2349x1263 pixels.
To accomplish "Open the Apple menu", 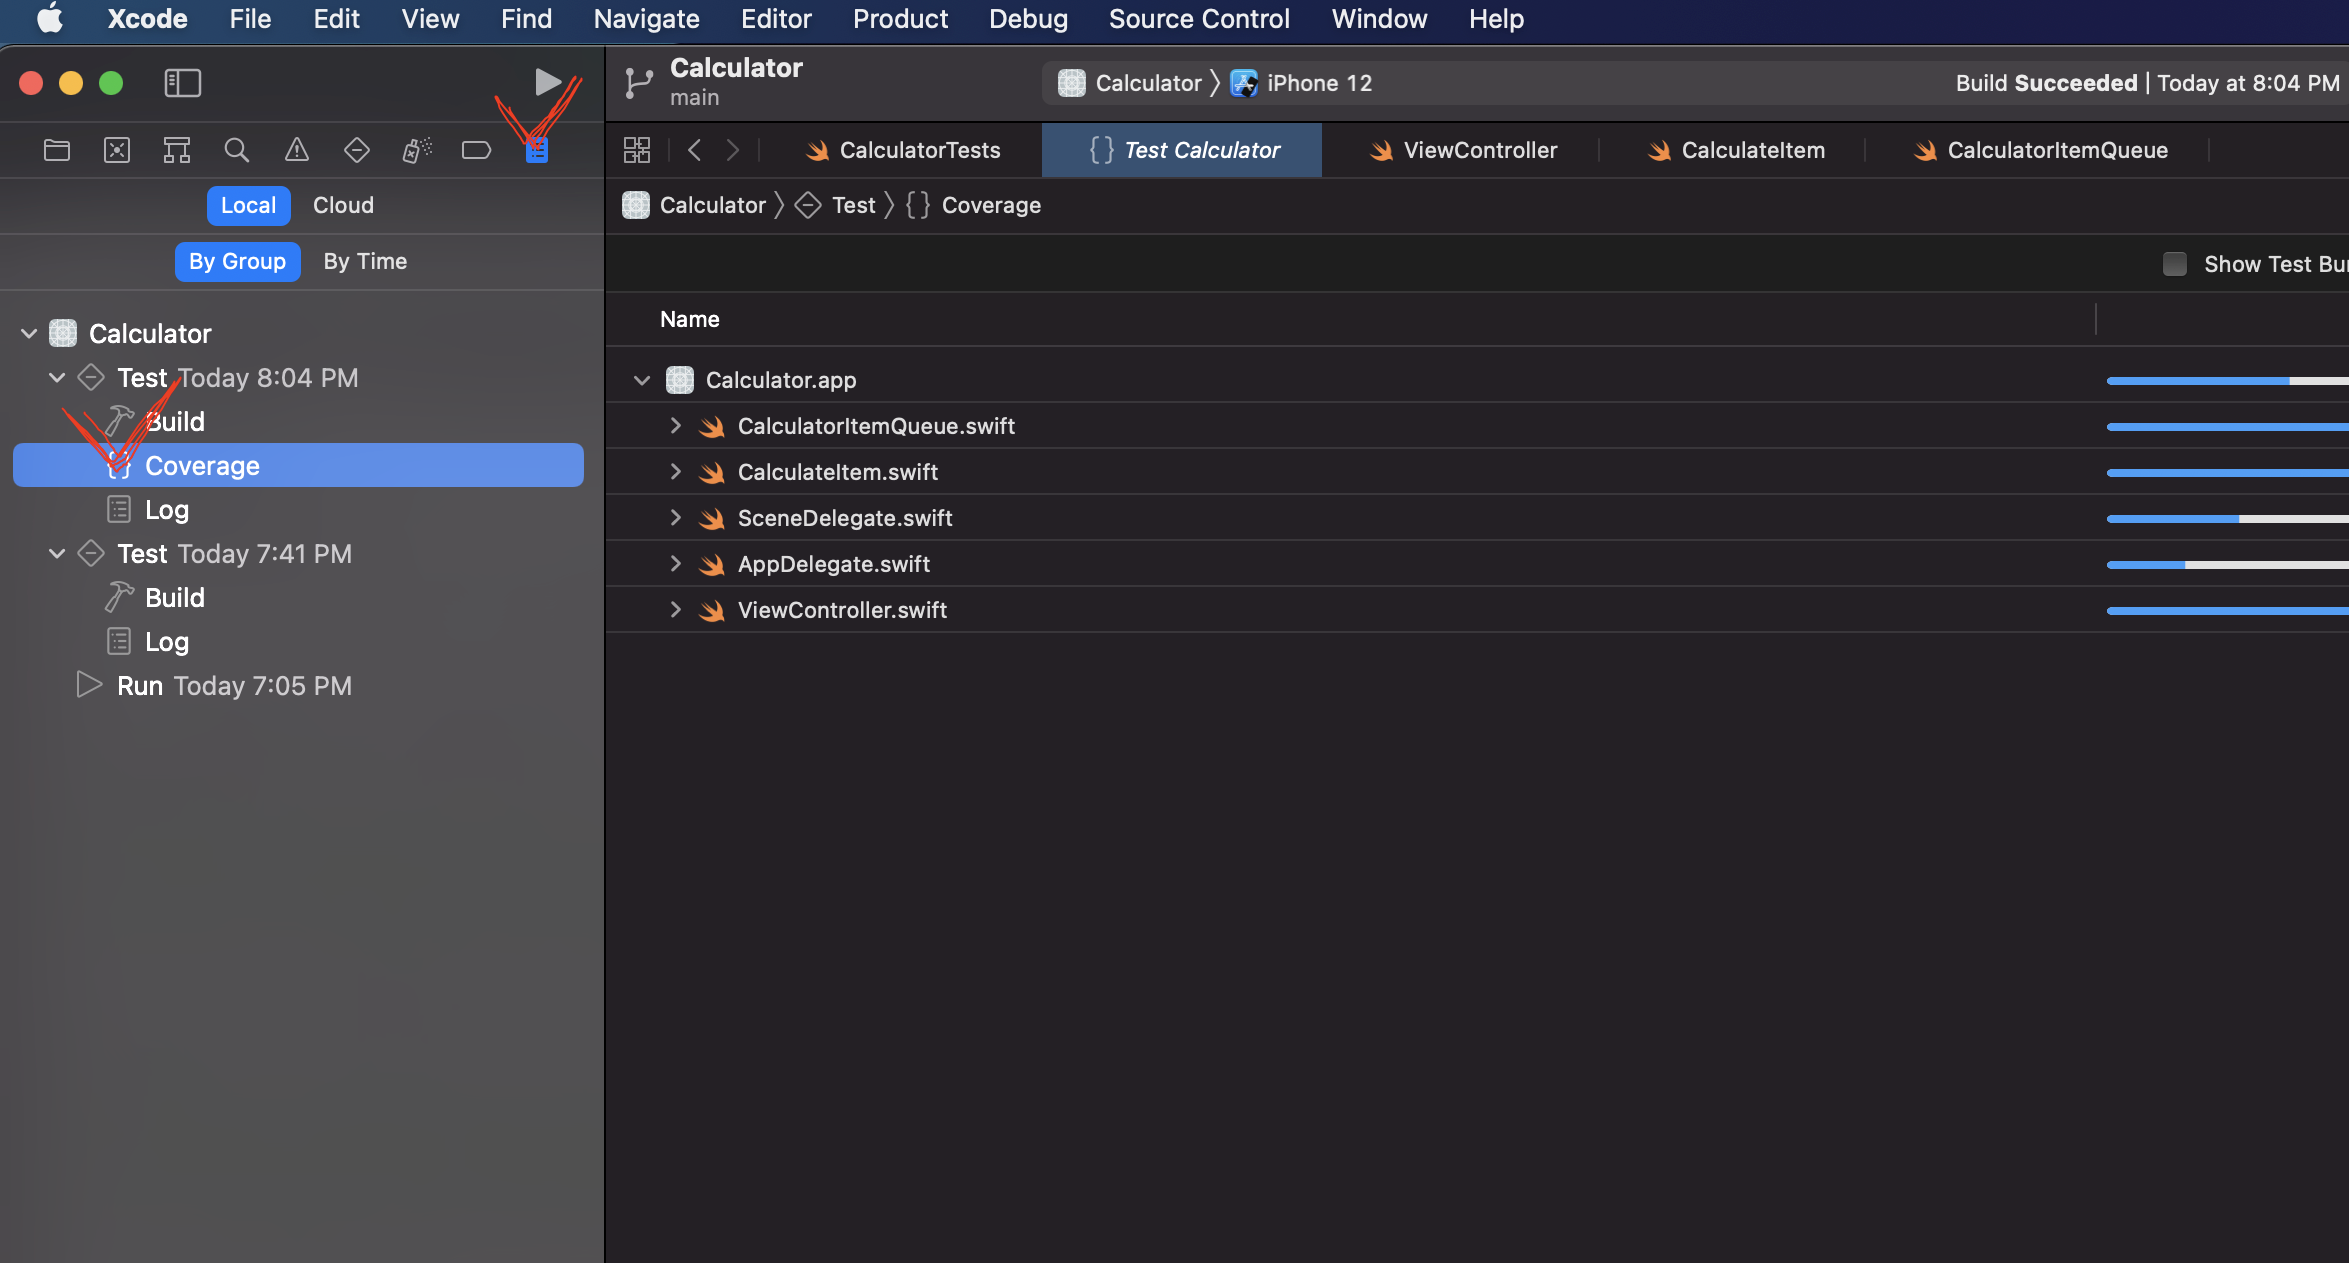I will pos(50,19).
